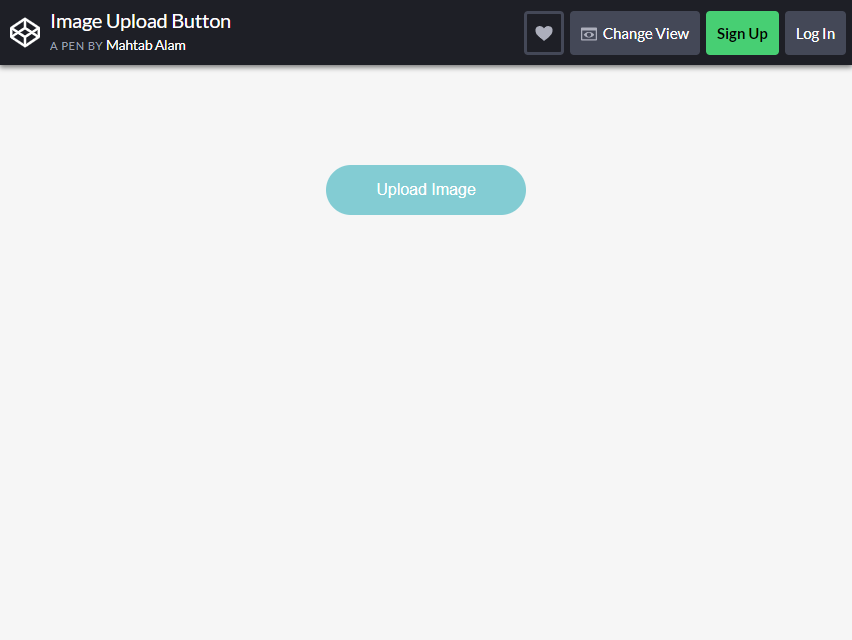Screen dimensions: 852x640
Task: Click the Upload Image button
Action: (x=426, y=190)
